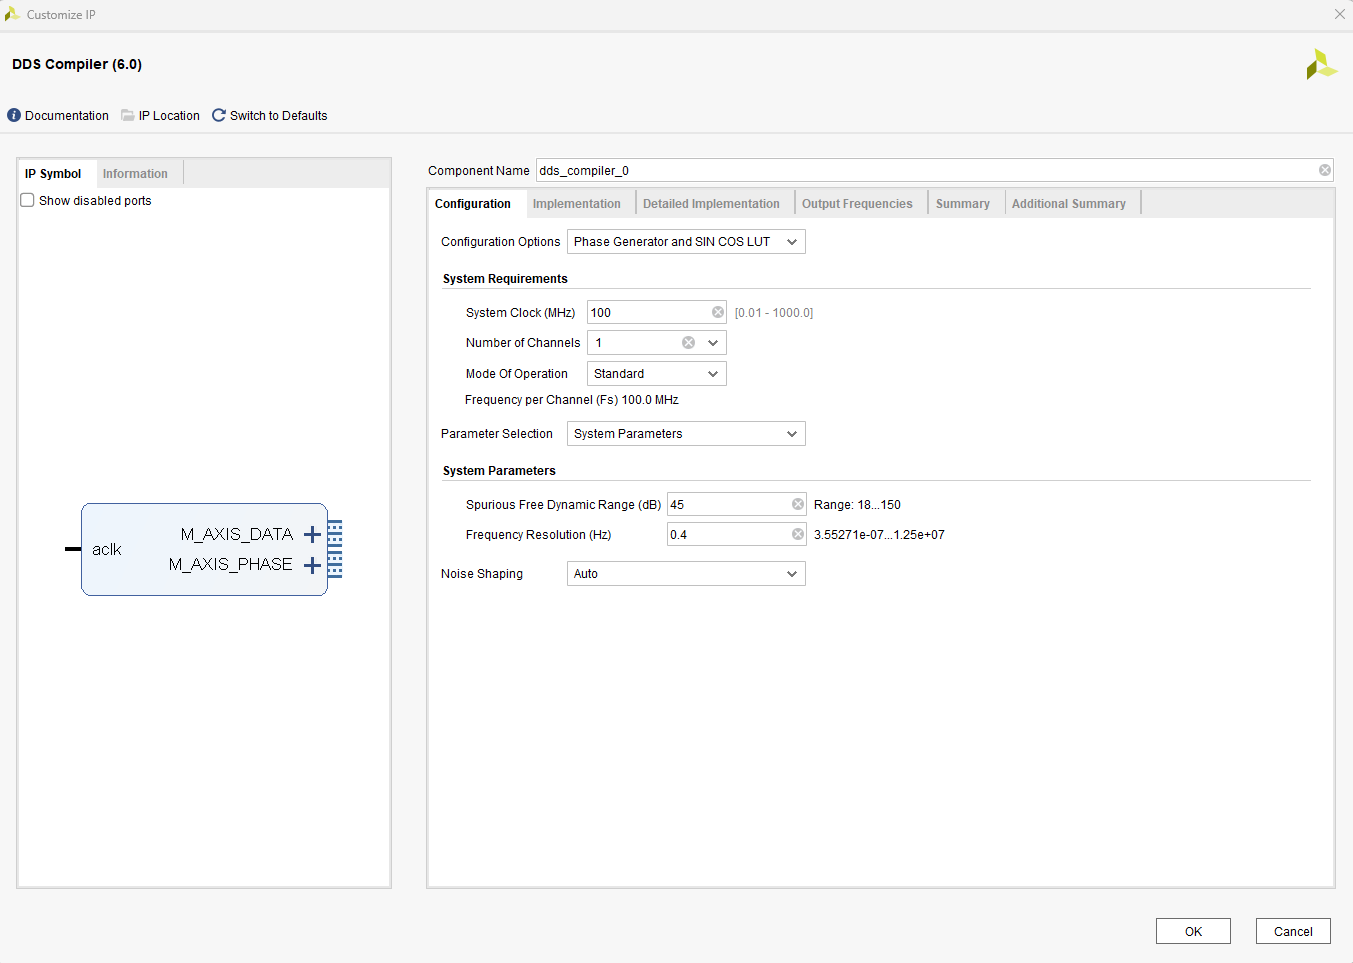1353x963 pixels.
Task: Click the M_AXIS_DATA port label
Action: pos(237,534)
